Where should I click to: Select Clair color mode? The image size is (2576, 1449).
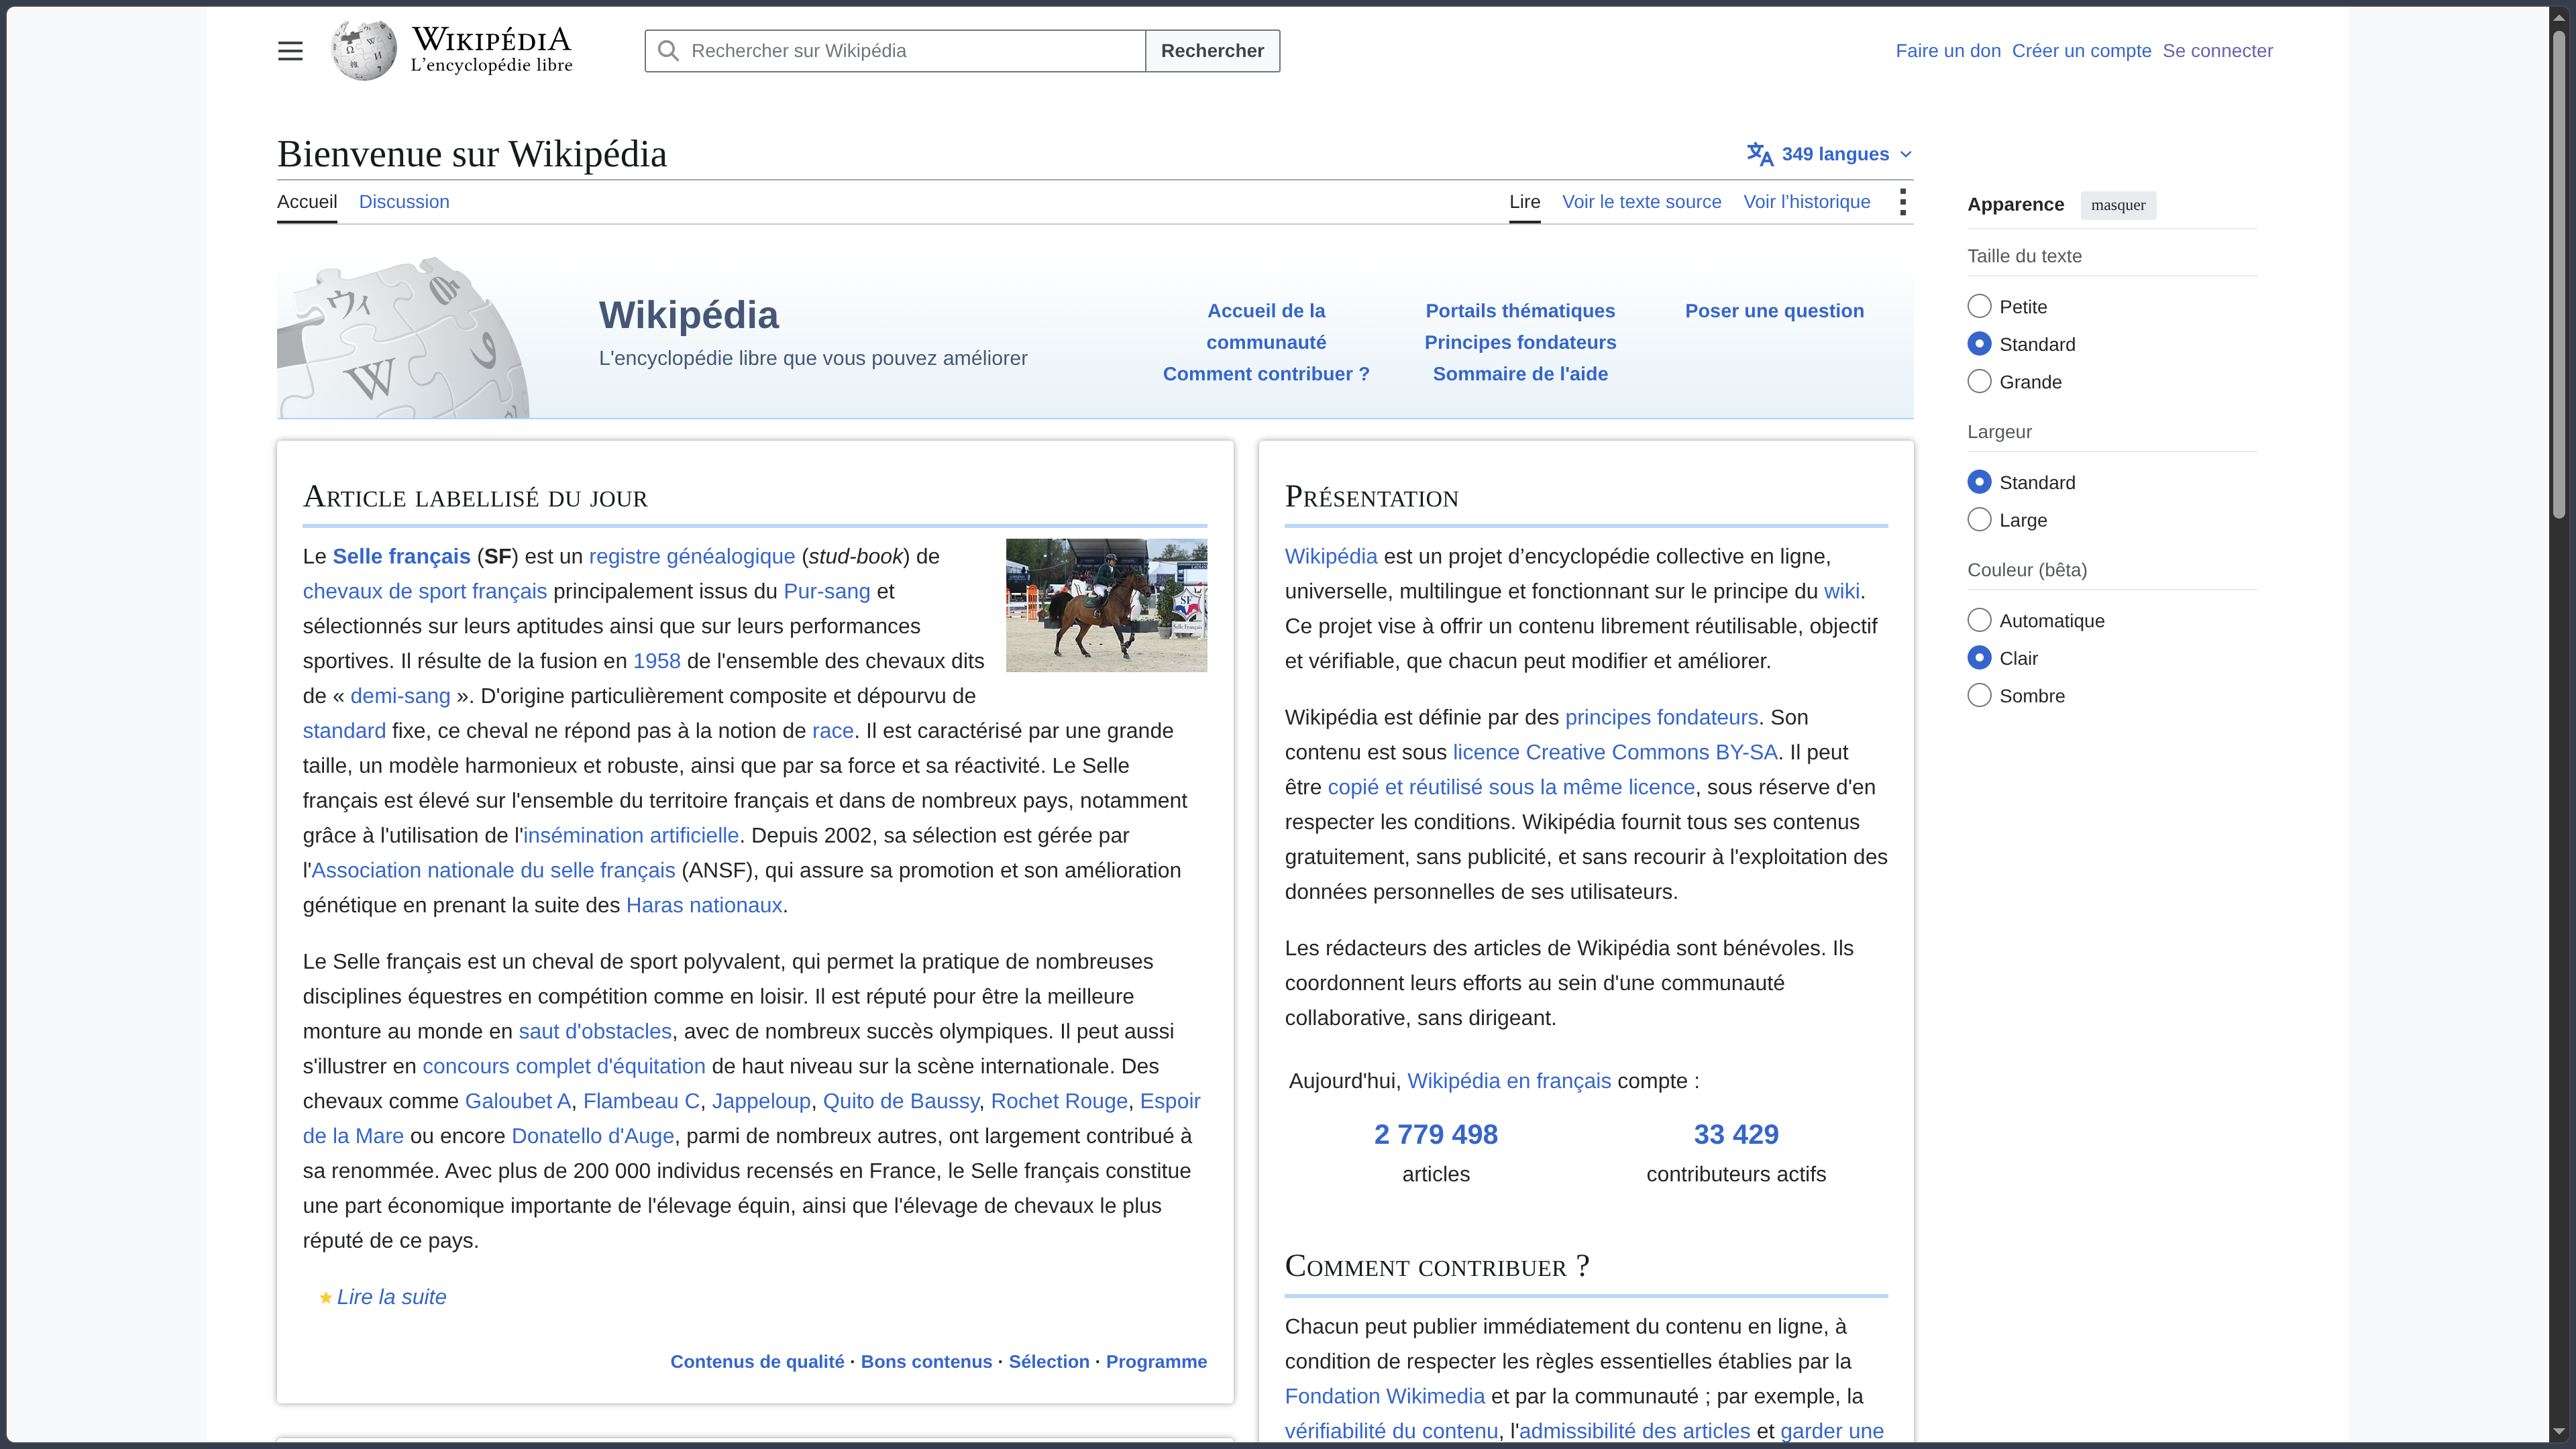[x=1979, y=658]
